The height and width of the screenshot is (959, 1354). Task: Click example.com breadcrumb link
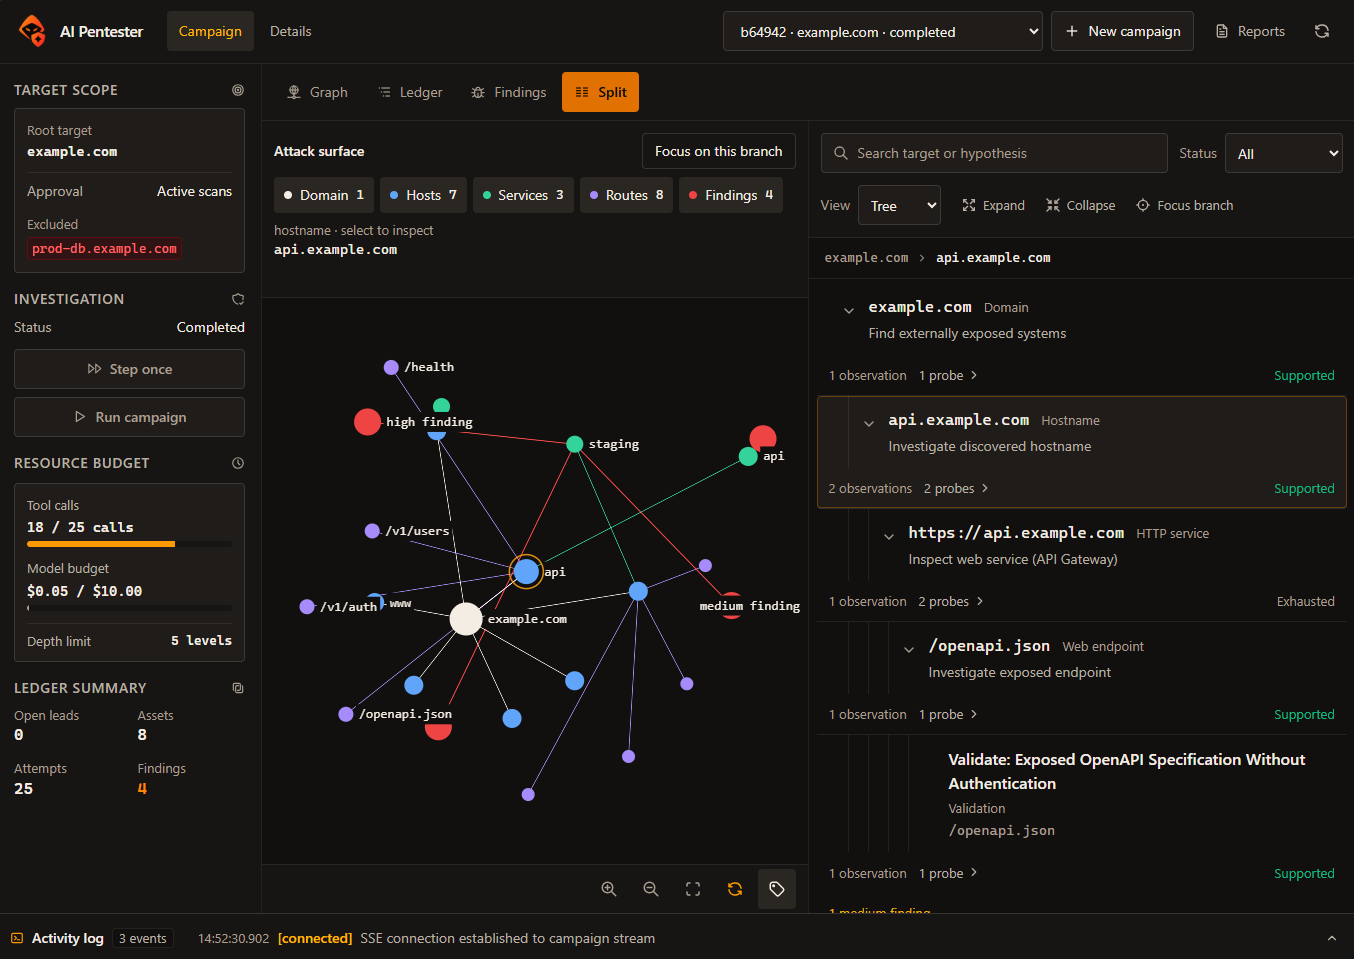point(866,258)
